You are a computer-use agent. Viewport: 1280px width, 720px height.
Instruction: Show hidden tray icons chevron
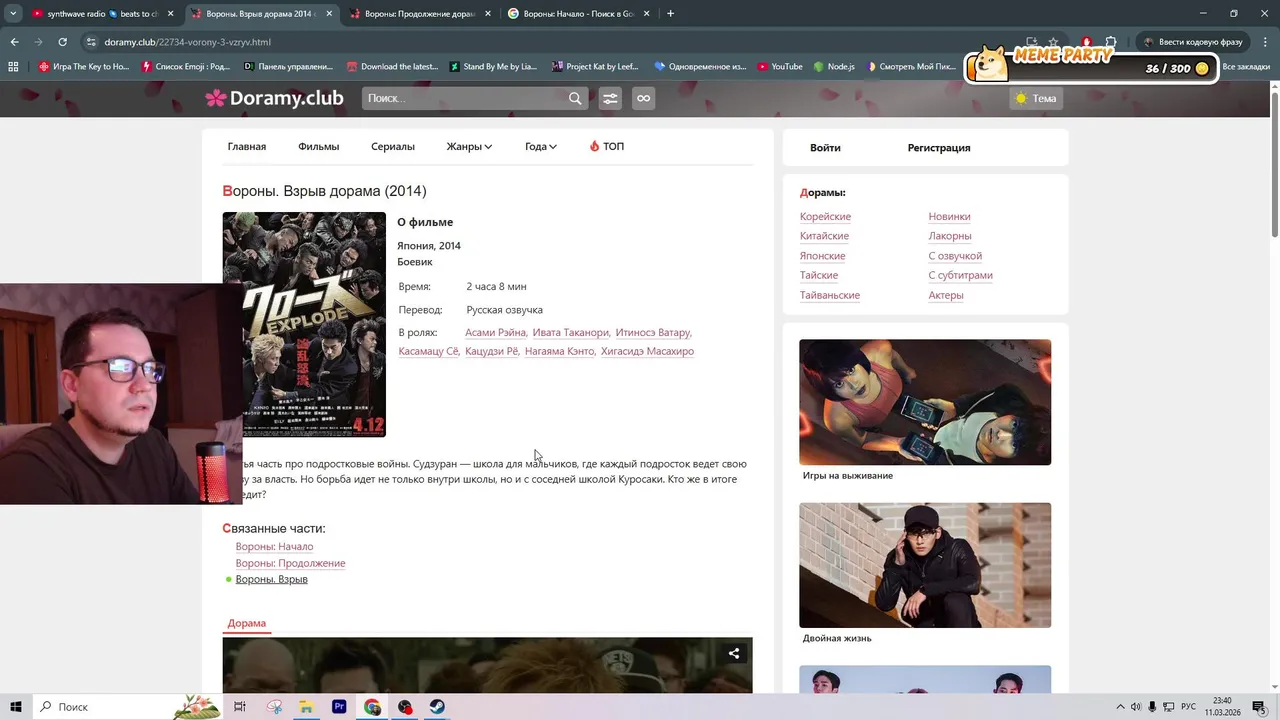pos(1120,707)
